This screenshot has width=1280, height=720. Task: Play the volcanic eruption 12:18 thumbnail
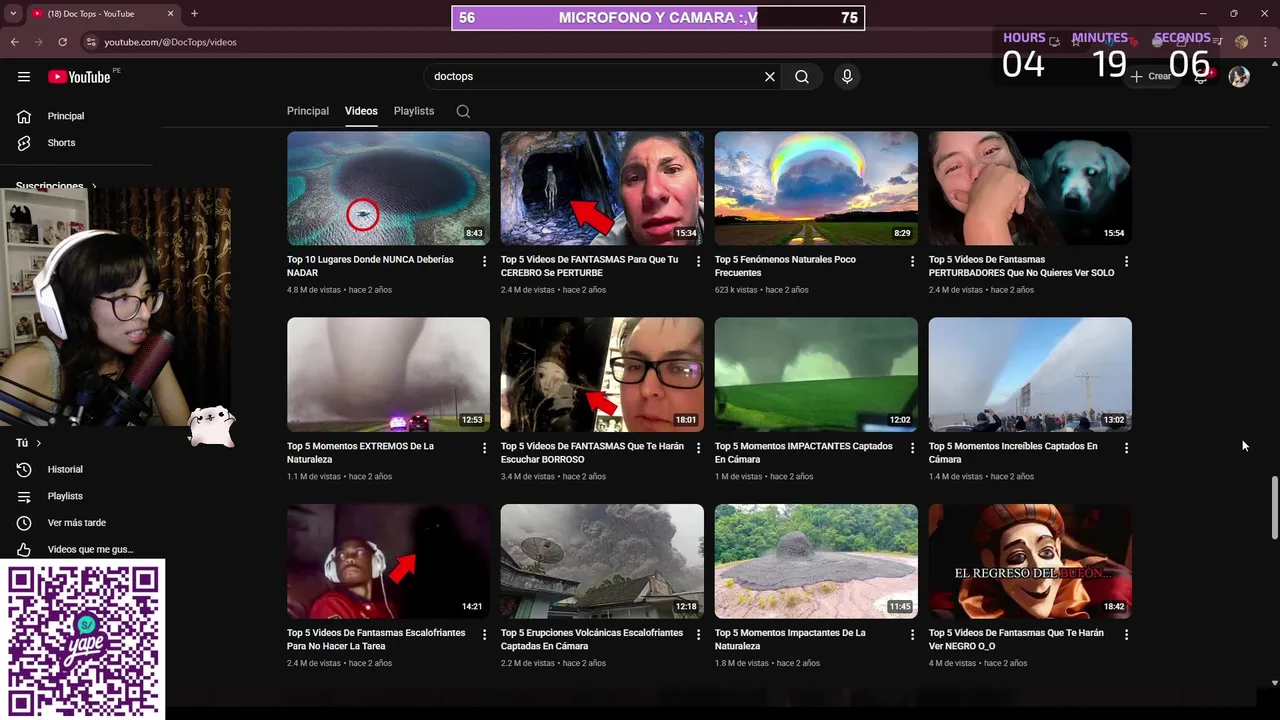pos(602,561)
